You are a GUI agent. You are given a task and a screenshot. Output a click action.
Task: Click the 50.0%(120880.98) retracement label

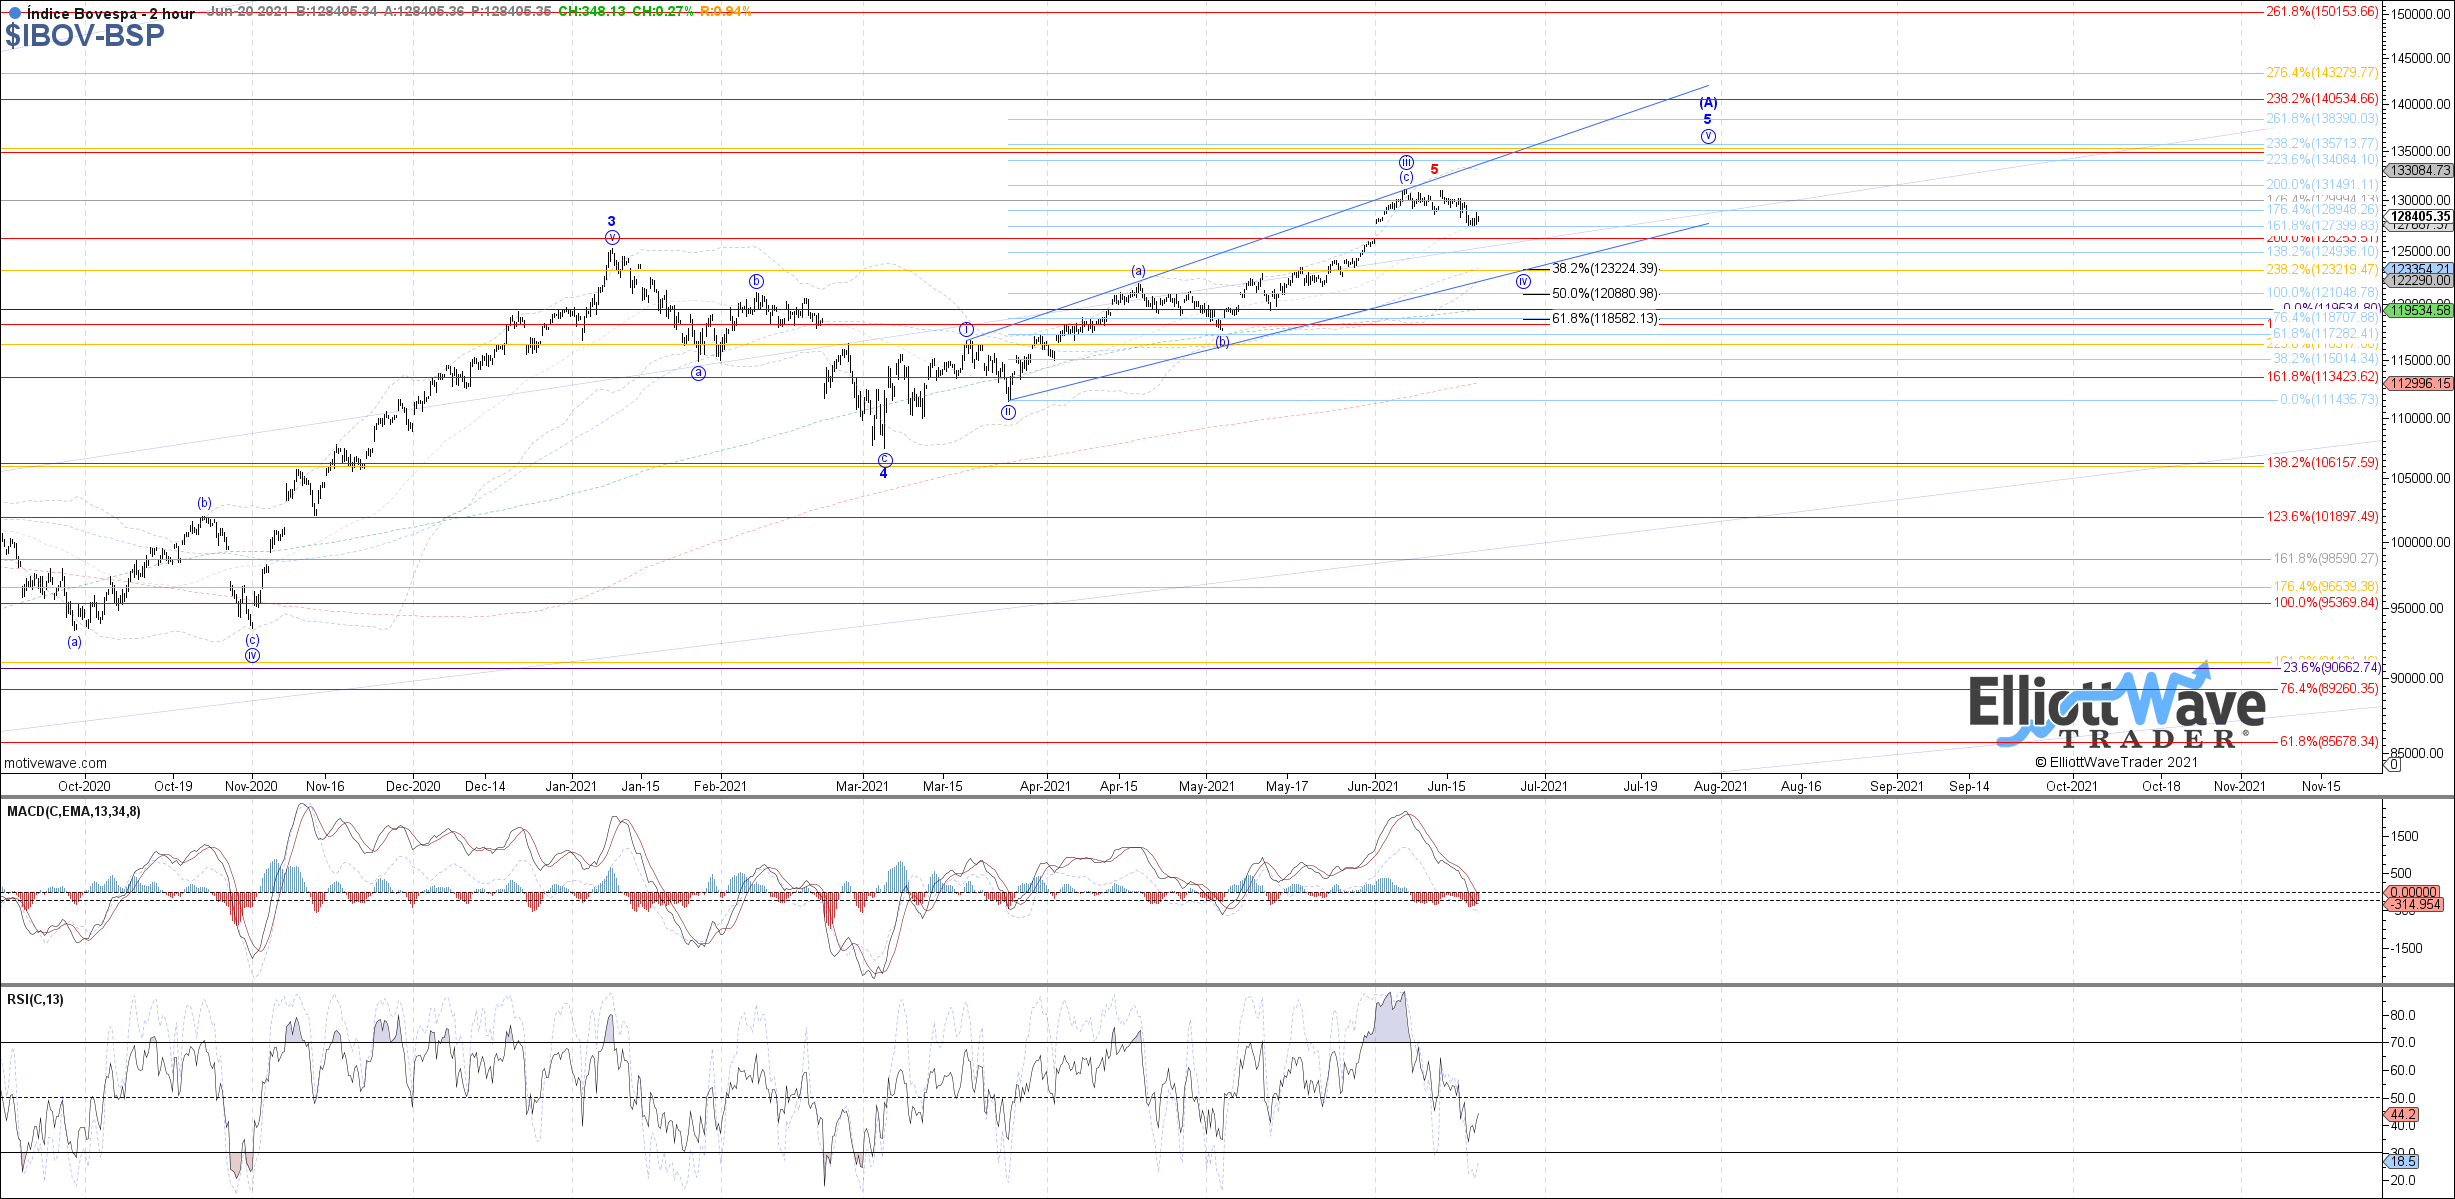pos(1604,294)
